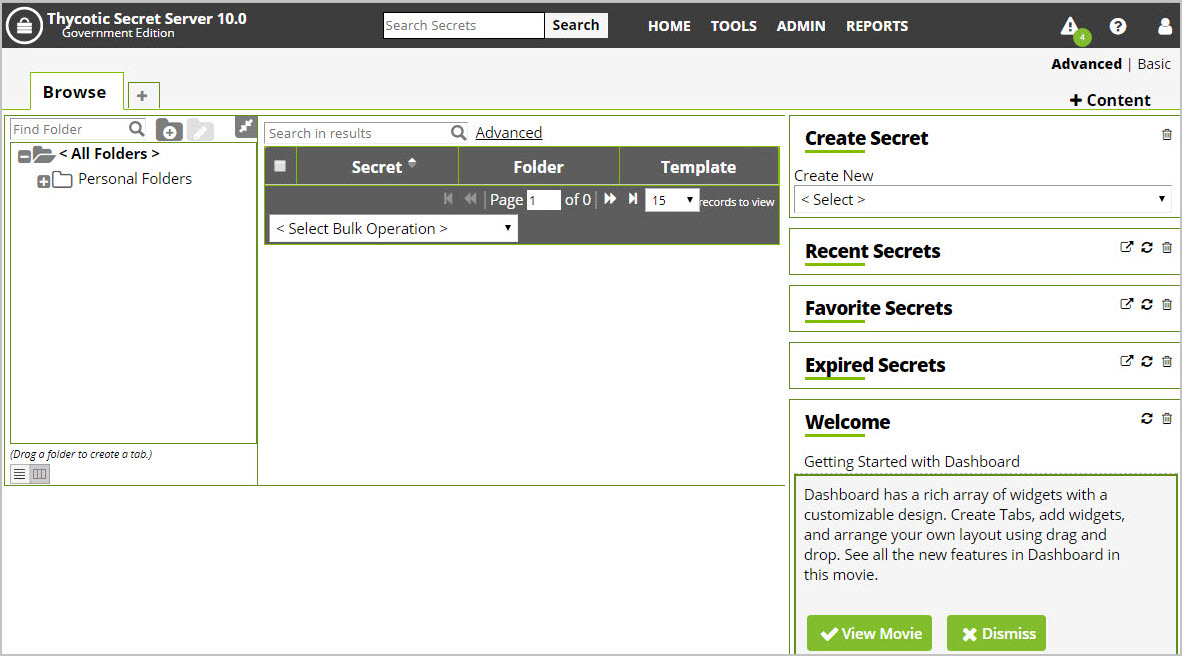Screen dimensions: 1182x656
Task: Pop out the Recent Secrets widget
Action: pos(1126,247)
